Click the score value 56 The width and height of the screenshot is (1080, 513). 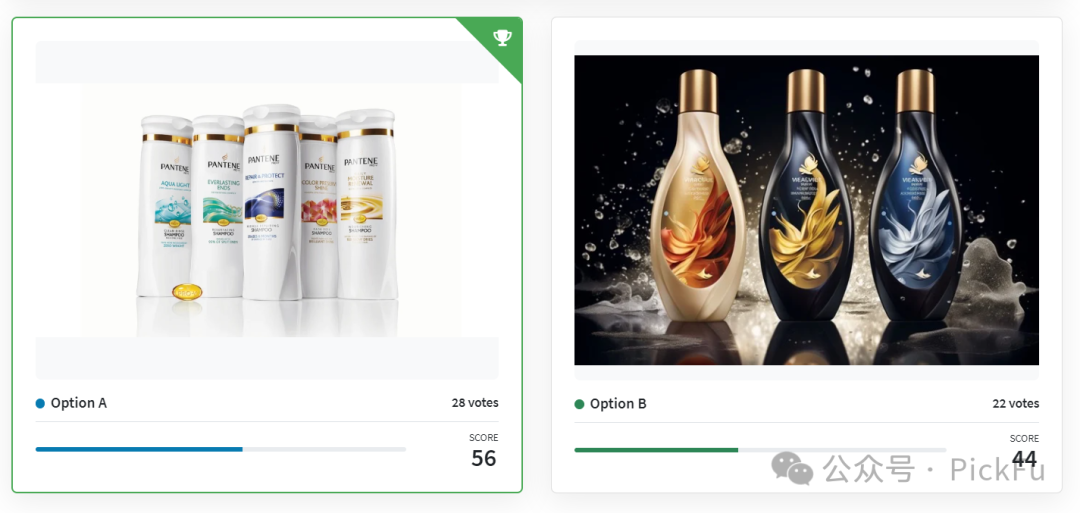[x=484, y=459]
